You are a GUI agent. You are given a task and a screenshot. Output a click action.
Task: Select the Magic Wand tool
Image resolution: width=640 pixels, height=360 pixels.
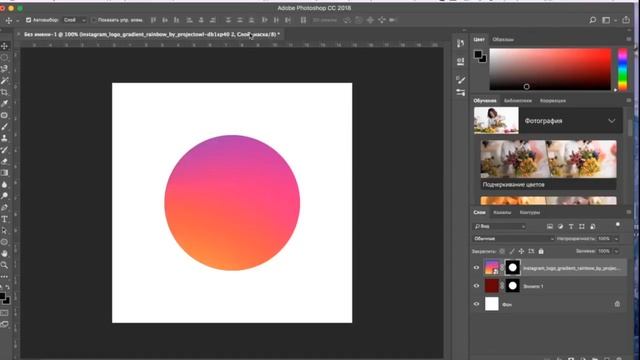(x=4, y=81)
